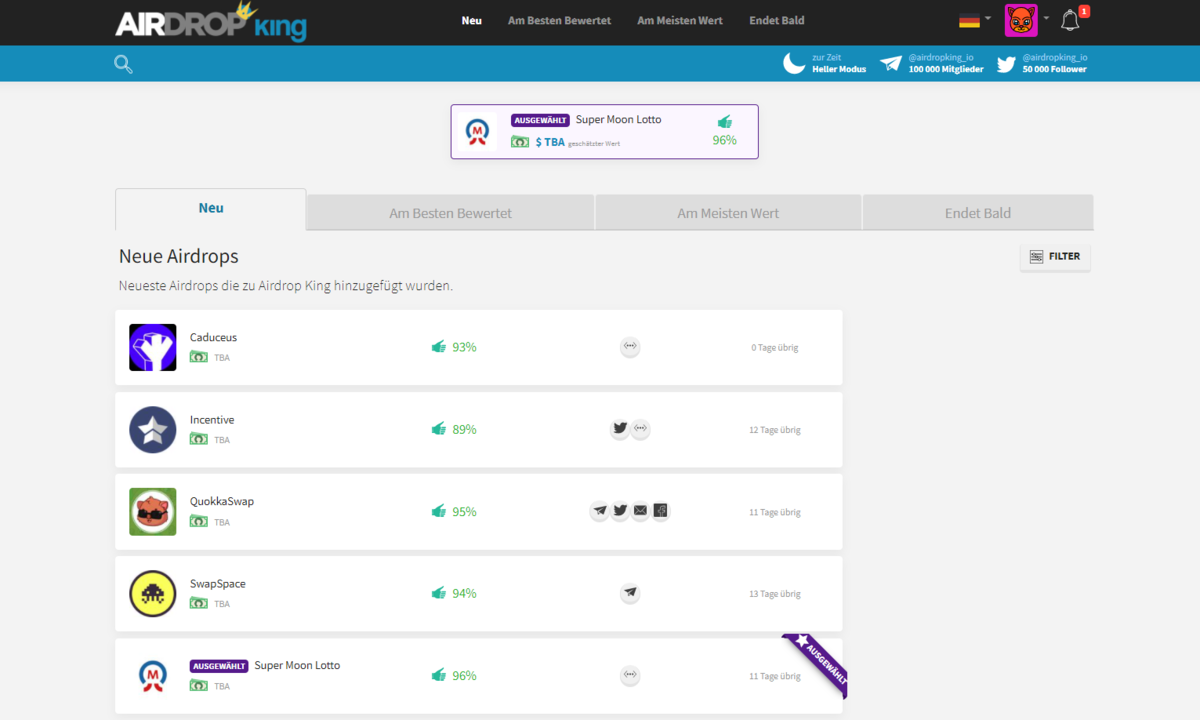Switch to the Am Meisten Wert tab
1200x720 pixels.
(x=728, y=213)
